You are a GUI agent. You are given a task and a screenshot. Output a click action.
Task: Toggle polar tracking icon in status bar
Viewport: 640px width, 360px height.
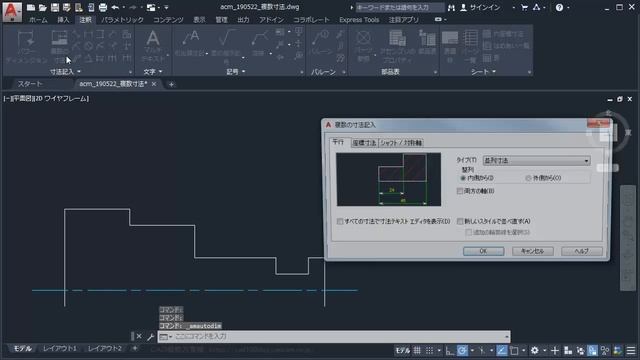click(462, 350)
